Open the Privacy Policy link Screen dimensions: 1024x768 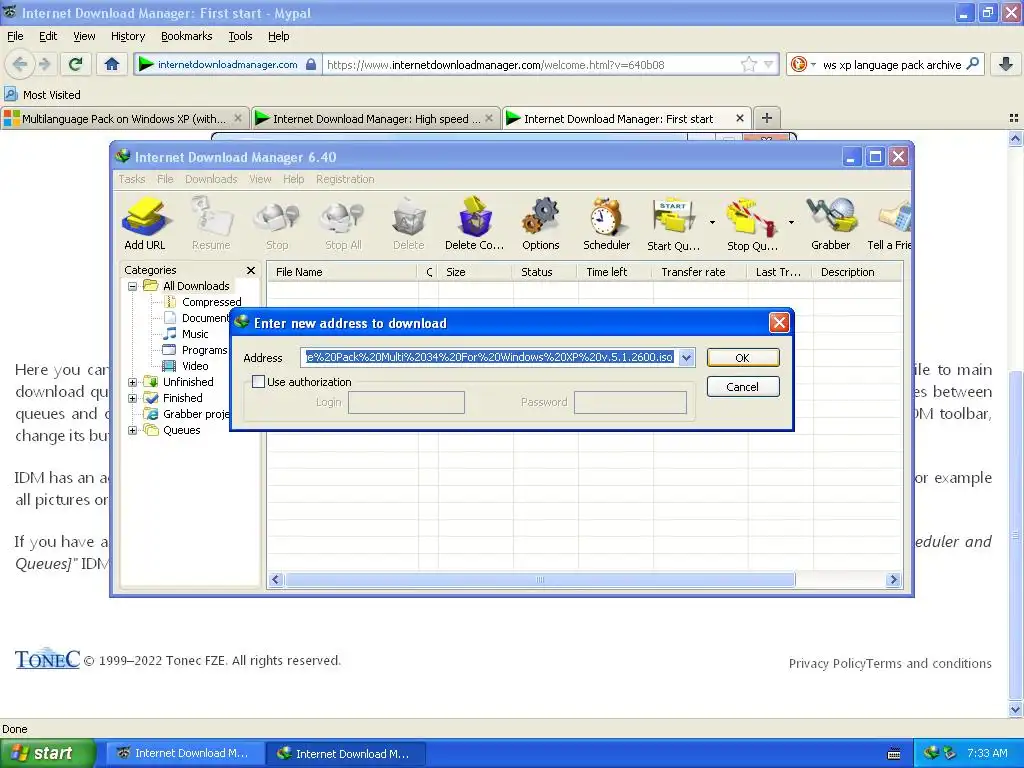pyautogui.click(x=827, y=663)
